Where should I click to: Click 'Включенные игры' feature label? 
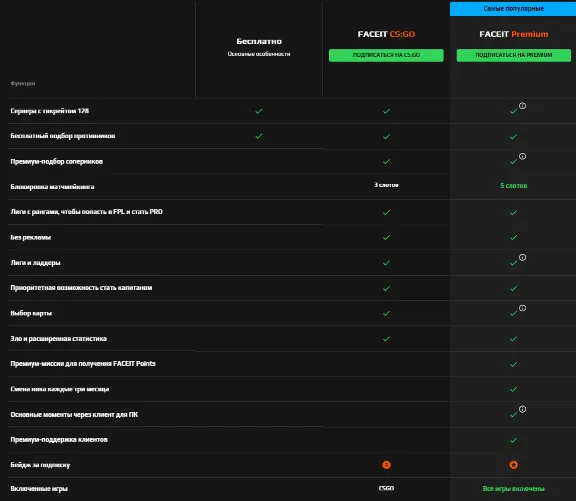(x=39, y=489)
